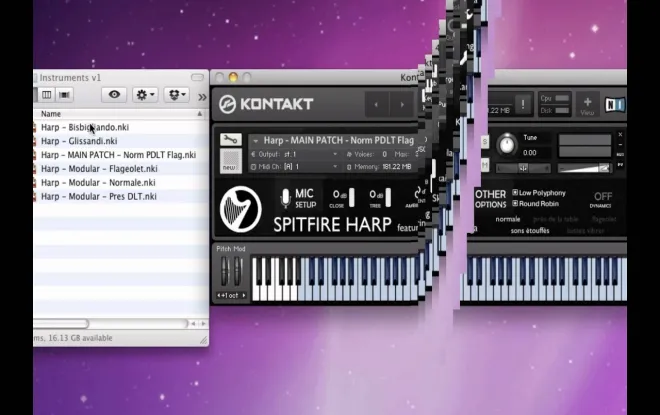Select the près de la table articulation

click(556, 219)
